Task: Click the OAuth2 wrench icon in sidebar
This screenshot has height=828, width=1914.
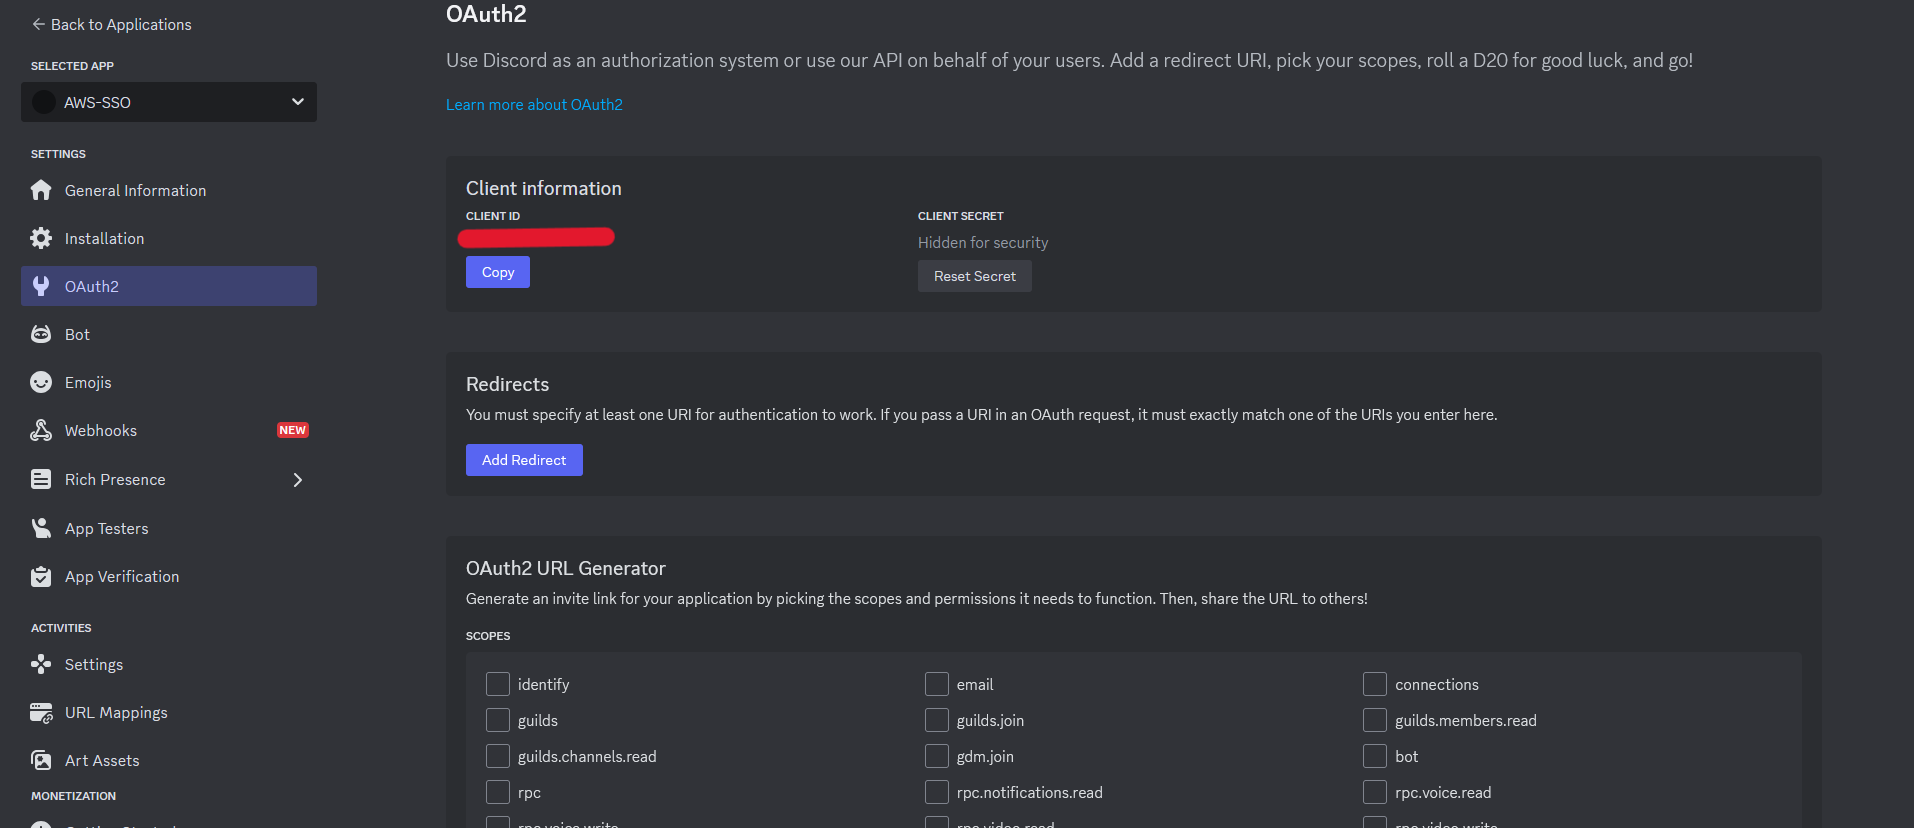Action: click(x=41, y=286)
